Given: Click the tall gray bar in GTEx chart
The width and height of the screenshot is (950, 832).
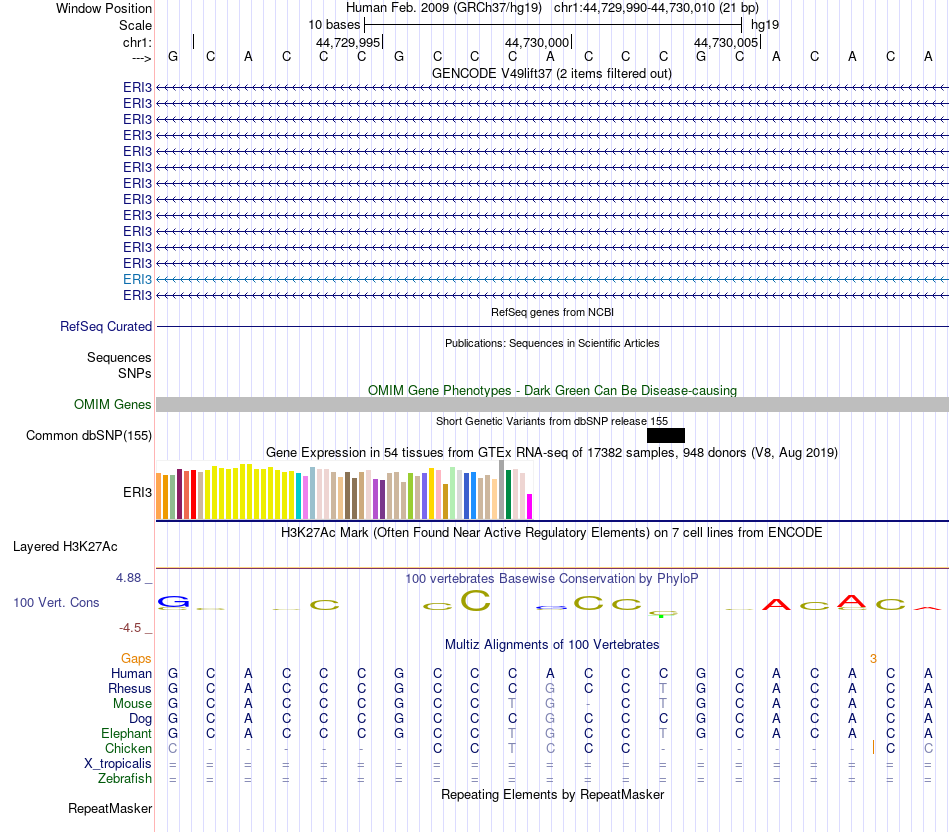Looking at the screenshot, I should [501, 490].
